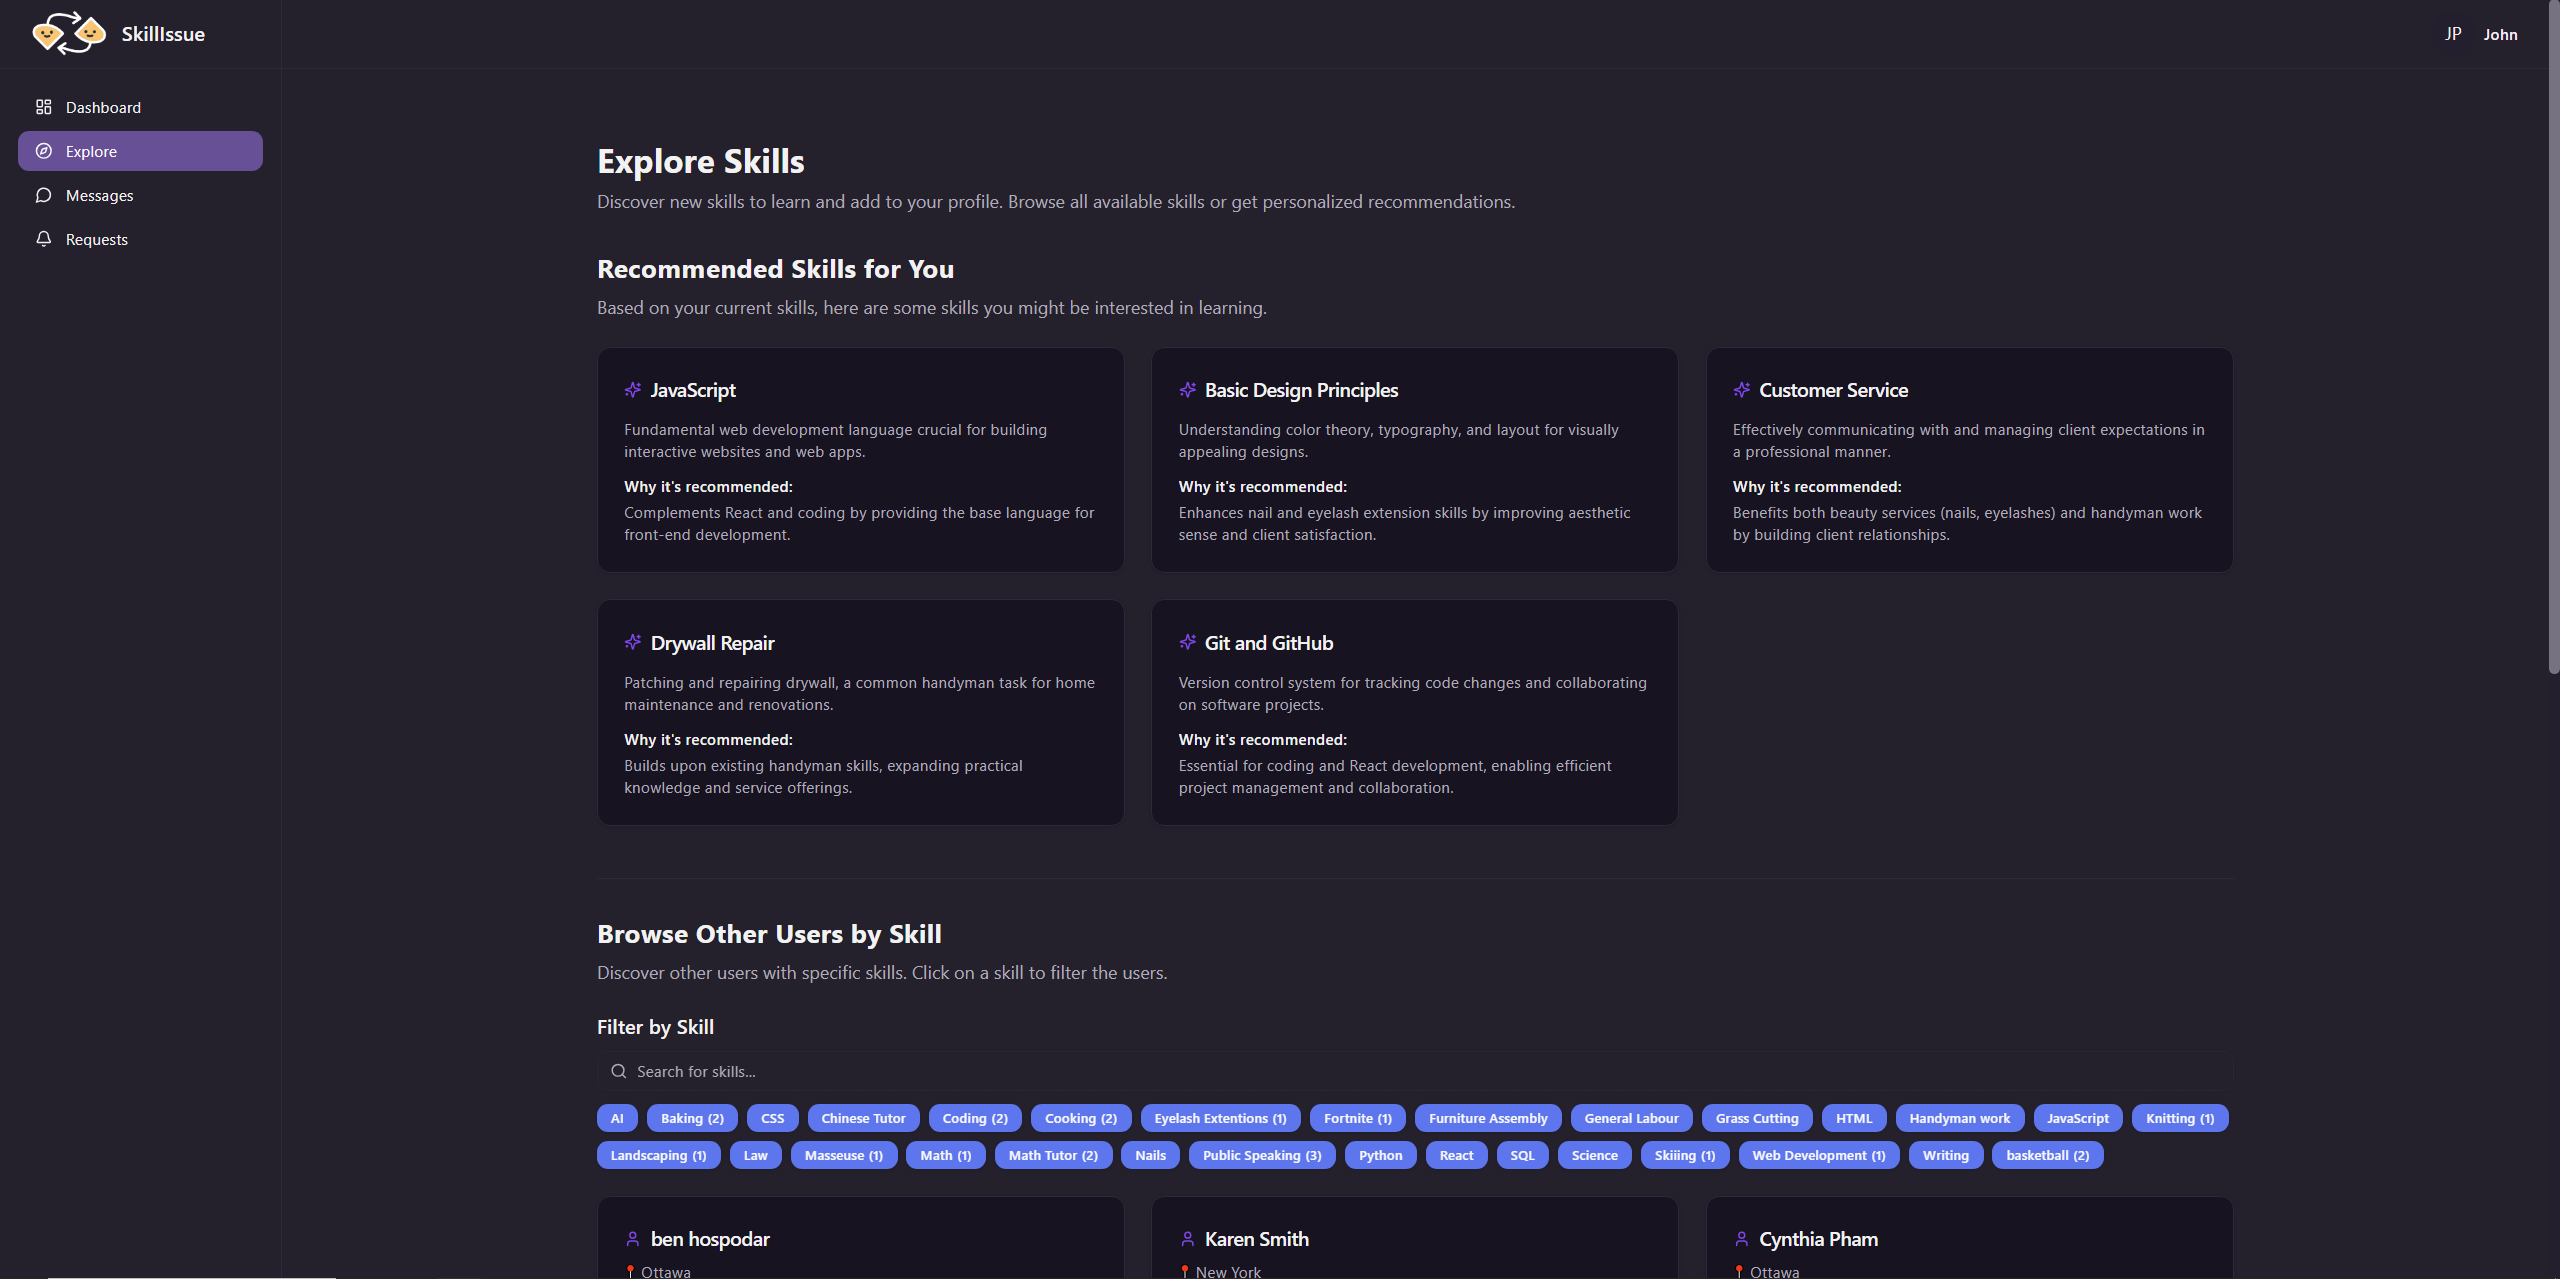Toggle the Baking (2) skill filter
2560x1279 pixels.
692,1118
